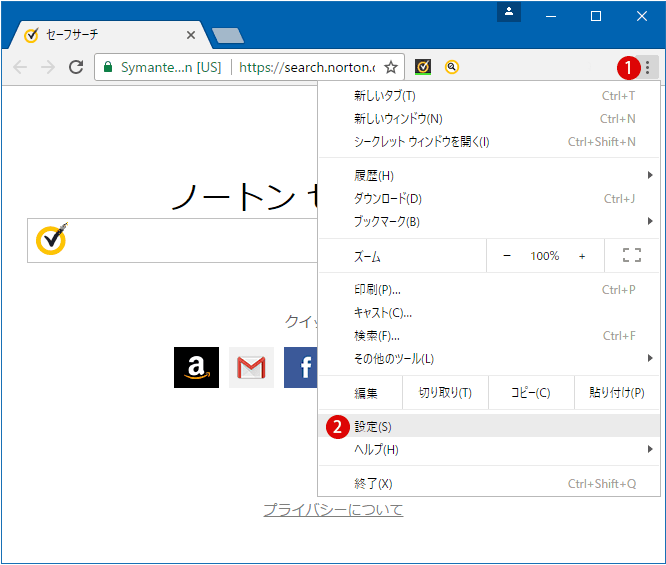666x565 pixels.
Task: Open the Amazon quick link icon
Action: pyautogui.click(x=196, y=368)
